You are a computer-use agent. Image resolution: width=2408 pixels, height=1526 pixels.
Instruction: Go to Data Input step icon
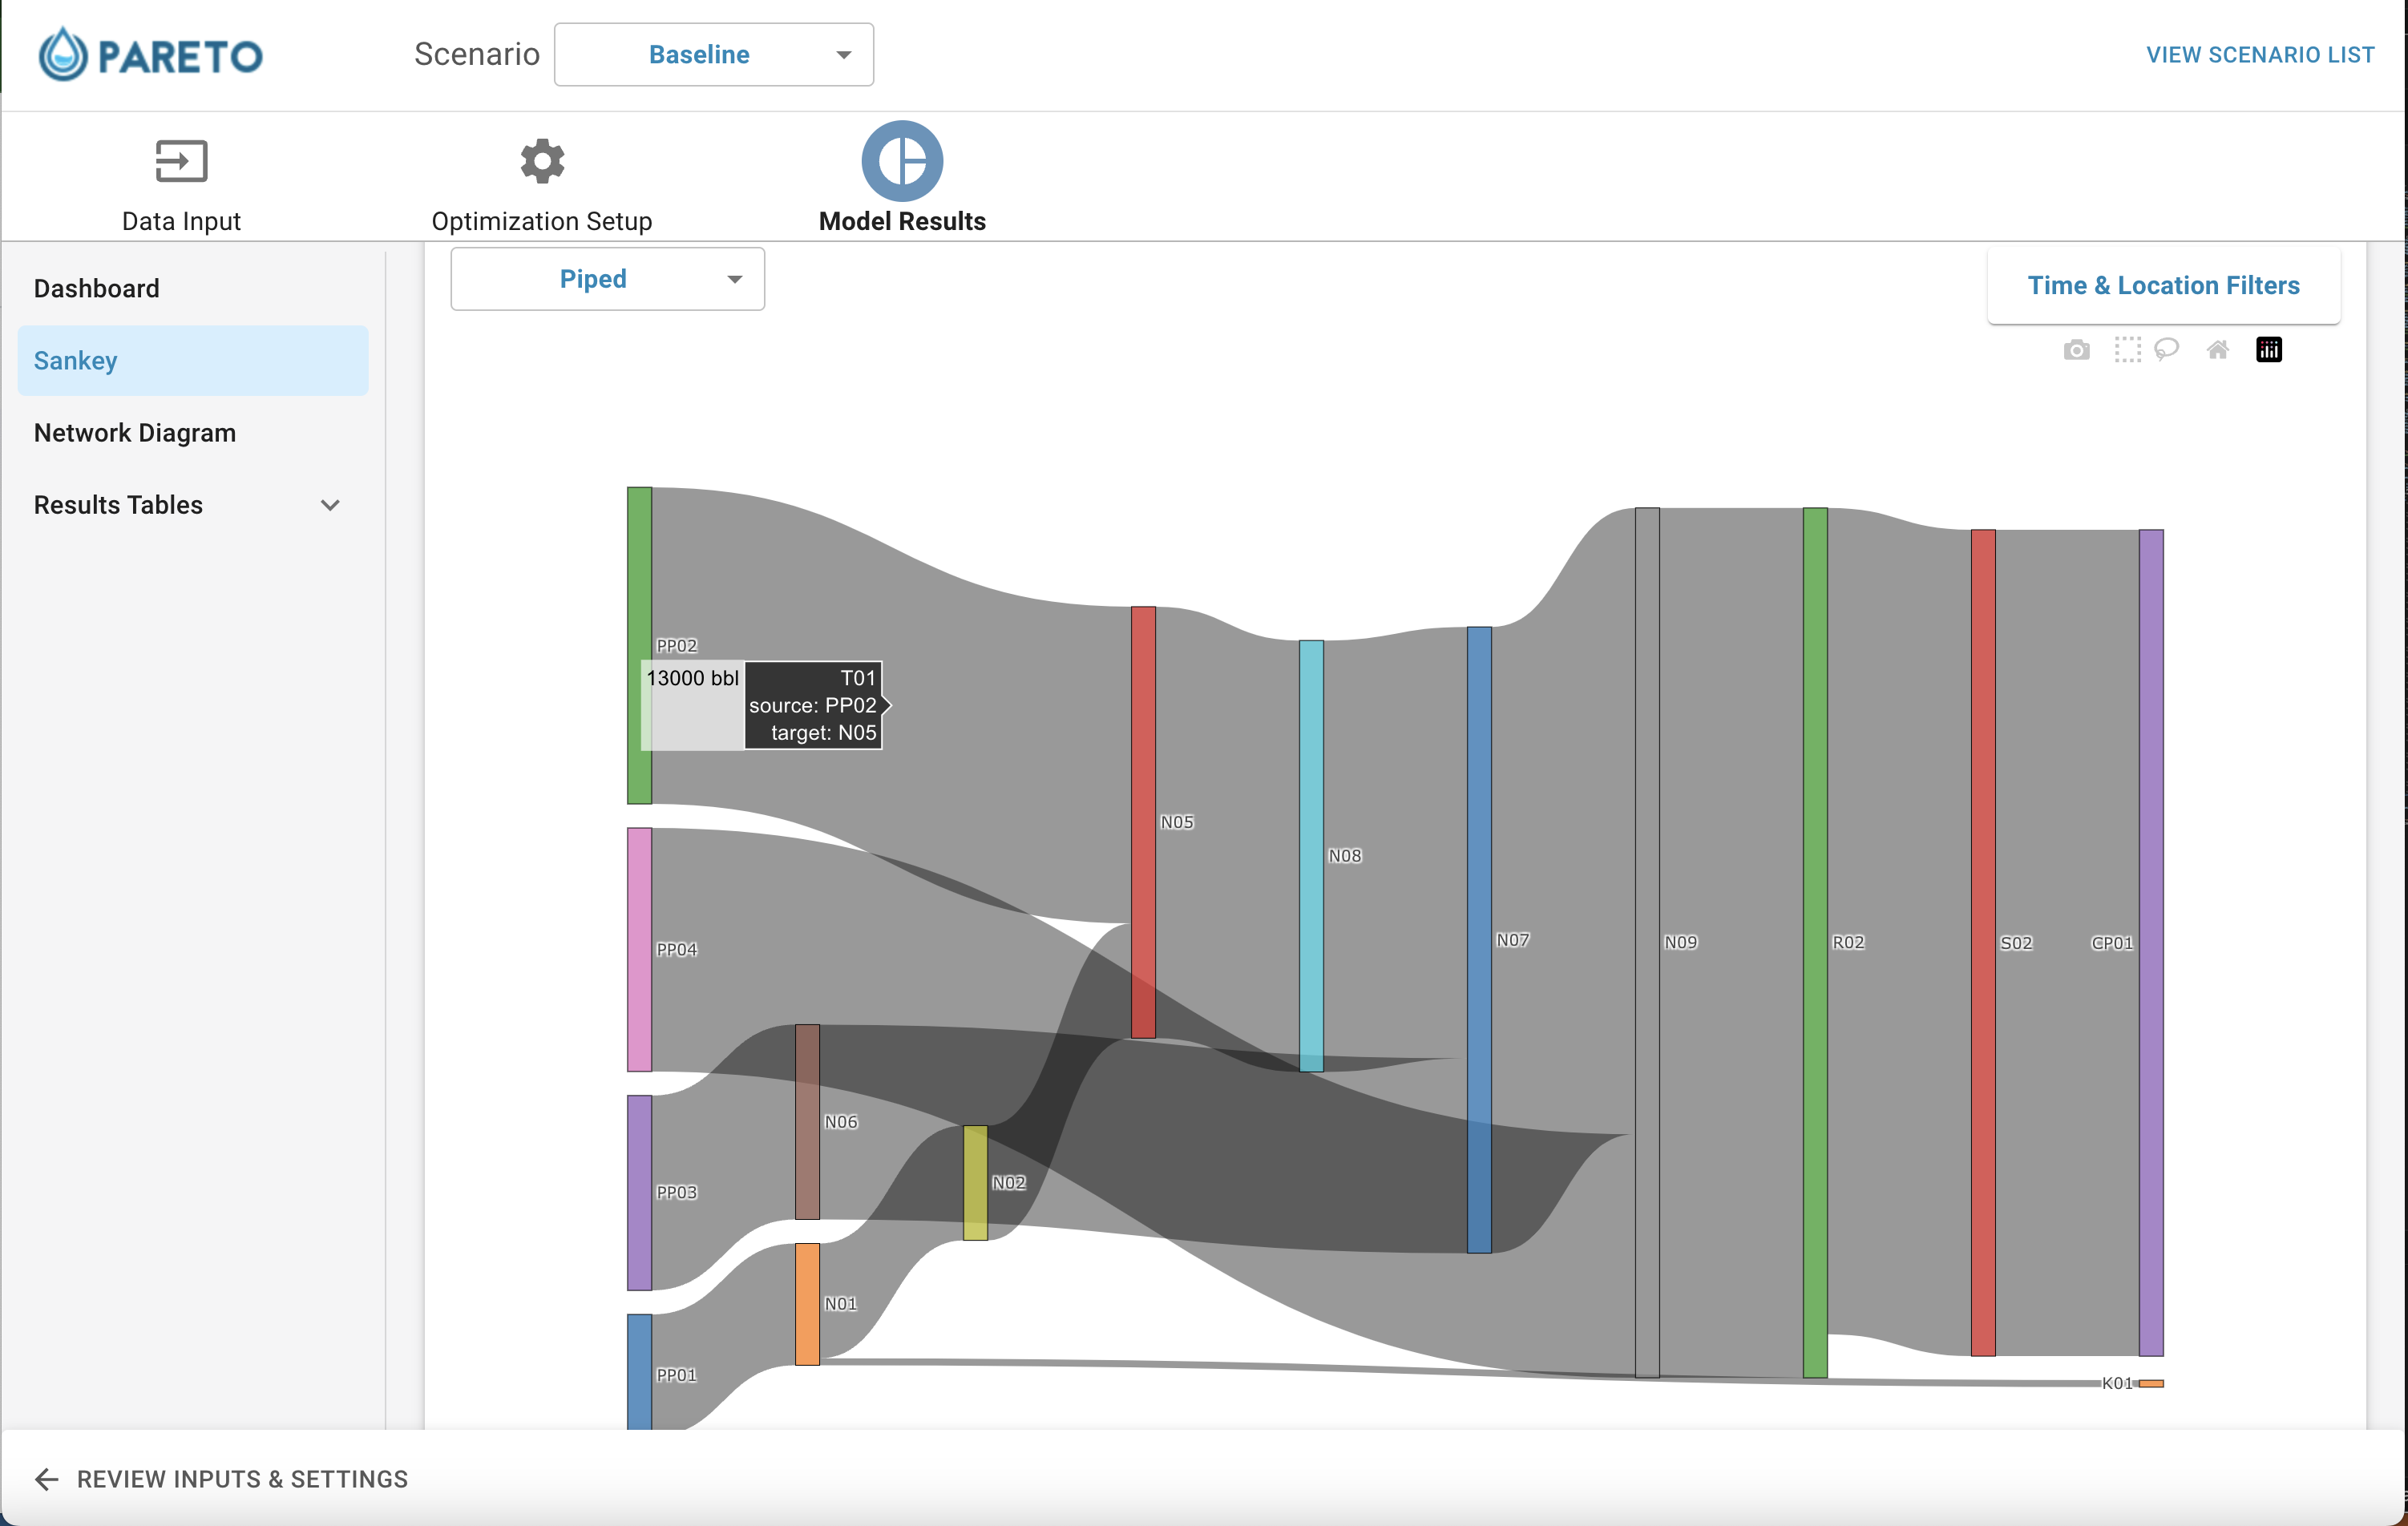point(181,161)
